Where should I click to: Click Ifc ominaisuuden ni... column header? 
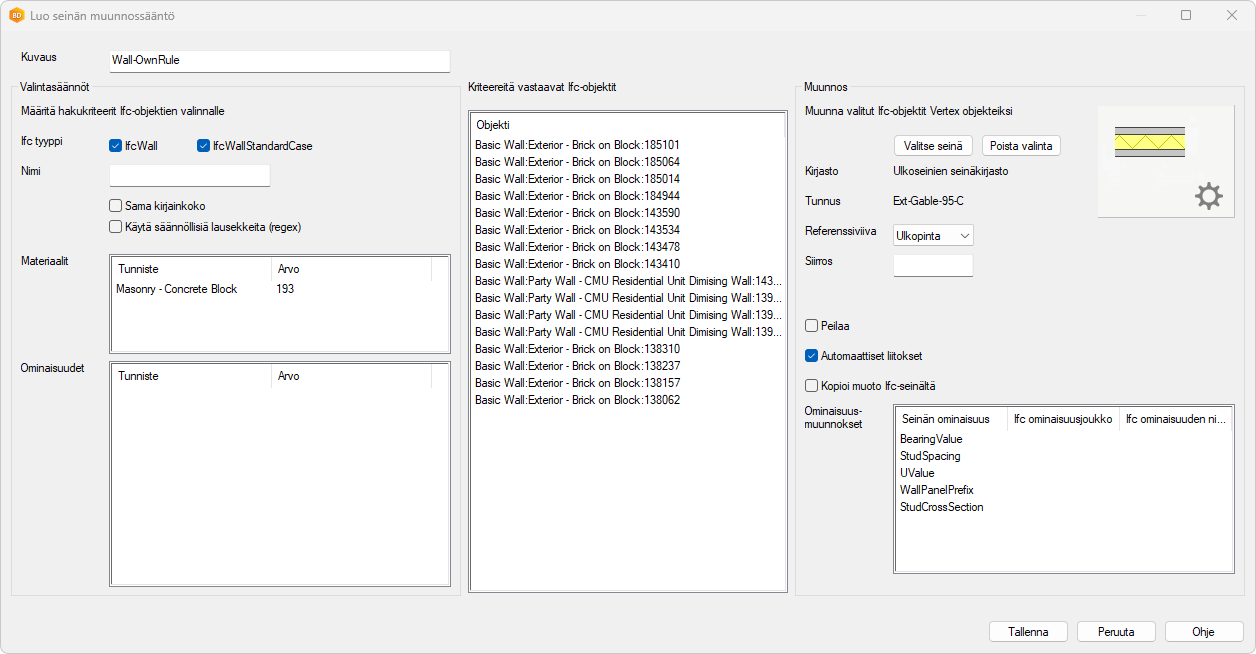tap(1175, 419)
